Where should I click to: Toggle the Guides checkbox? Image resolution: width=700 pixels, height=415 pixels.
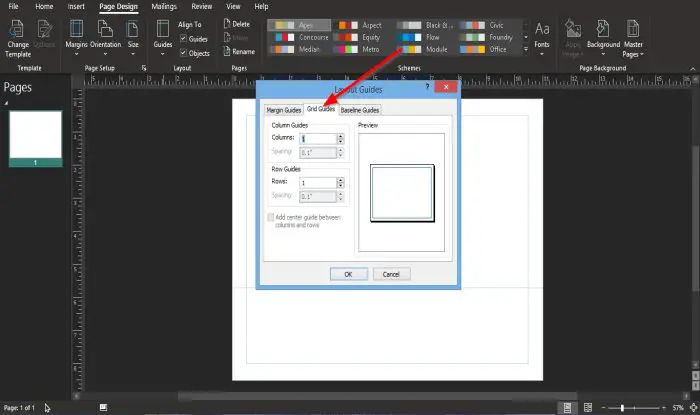click(x=183, y=39)
